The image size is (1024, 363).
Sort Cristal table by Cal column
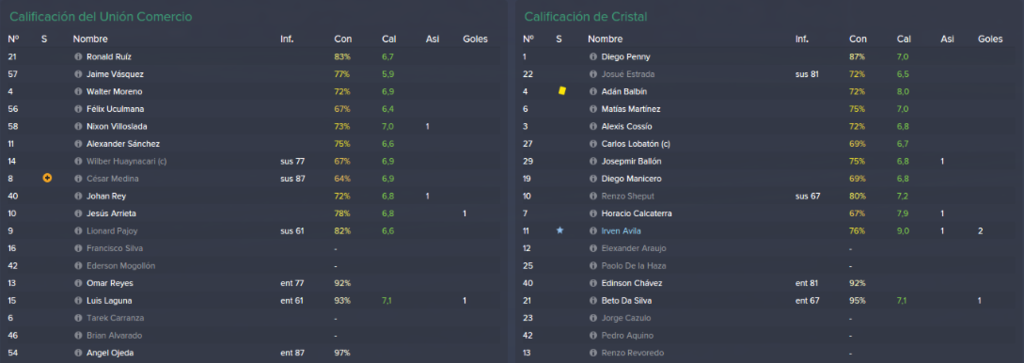904,39
